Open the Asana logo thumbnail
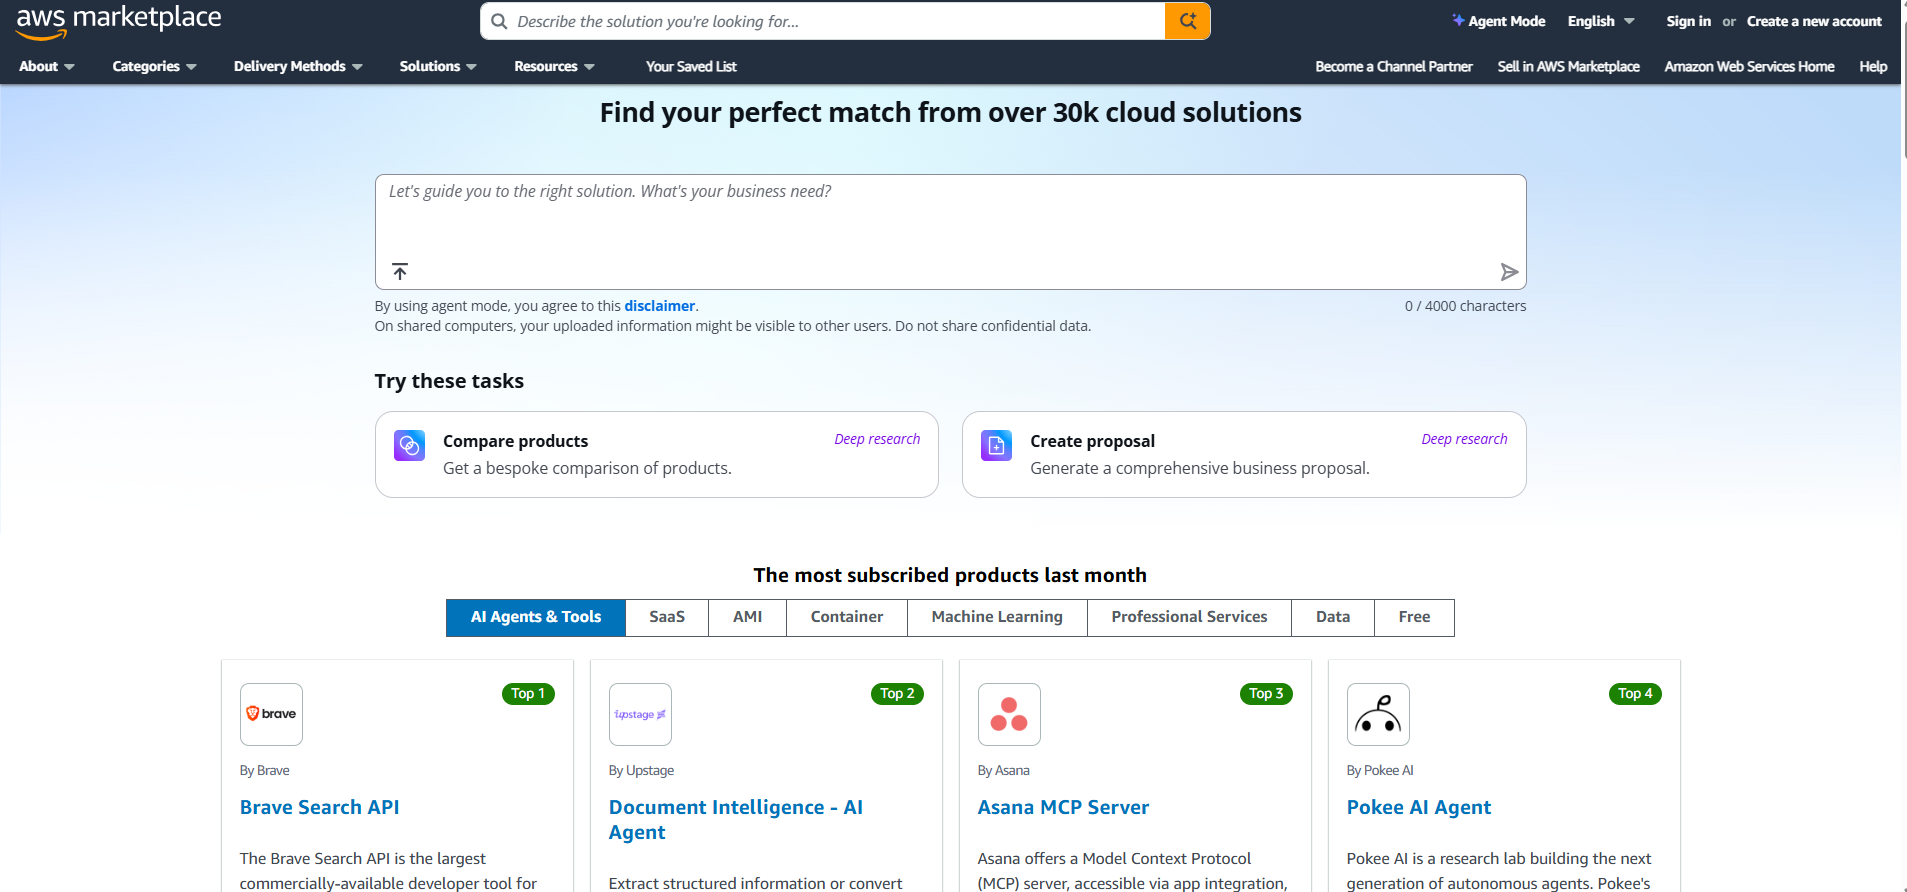1907x892 pixels. (x=1009, y=714)
